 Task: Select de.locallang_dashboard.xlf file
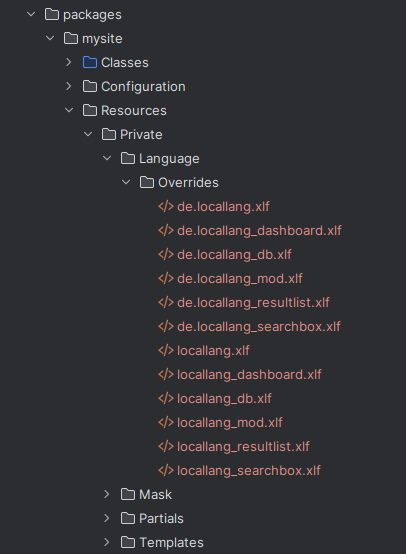coord(259,230)
